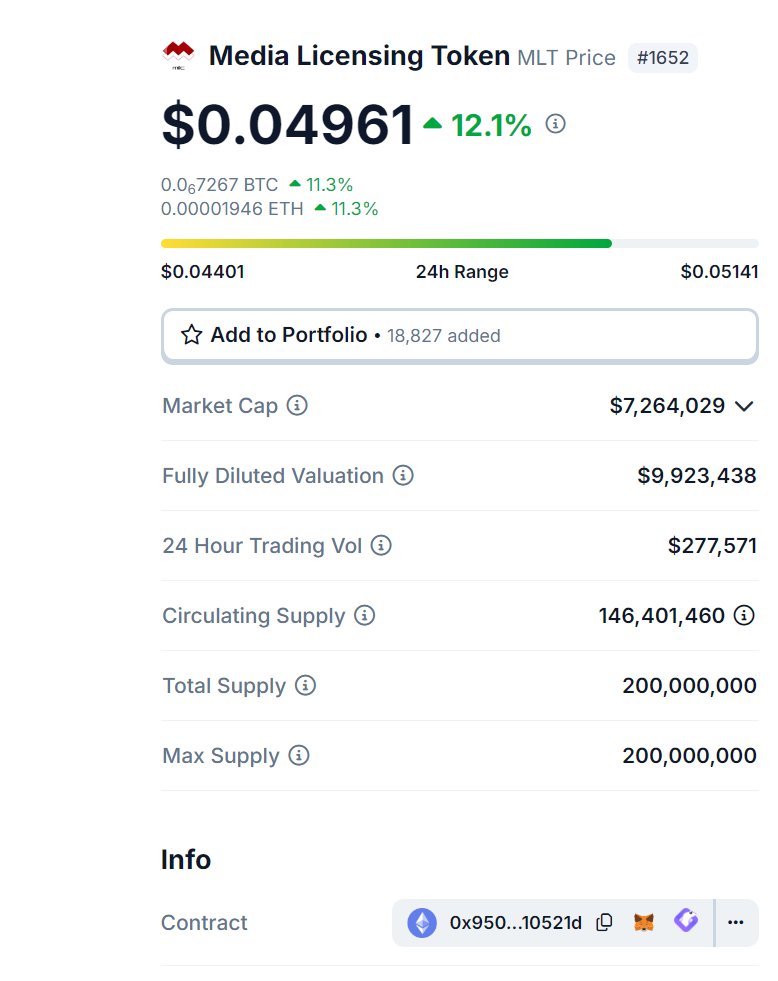778x981 pixels.
Task: Show Fully Diluted Valuation info icon
Action: click(403, 475)
